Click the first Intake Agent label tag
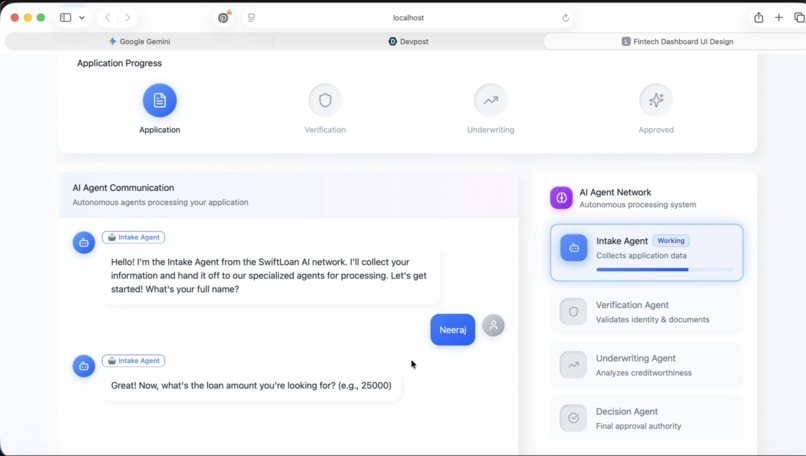The width and height of the screenshot is (806, 456). [134, 237]
